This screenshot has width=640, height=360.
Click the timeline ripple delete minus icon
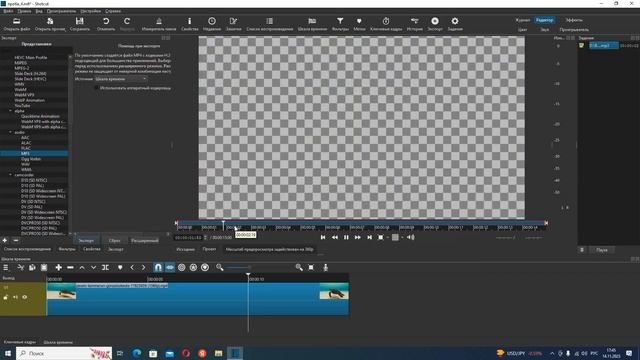[70, 267]
